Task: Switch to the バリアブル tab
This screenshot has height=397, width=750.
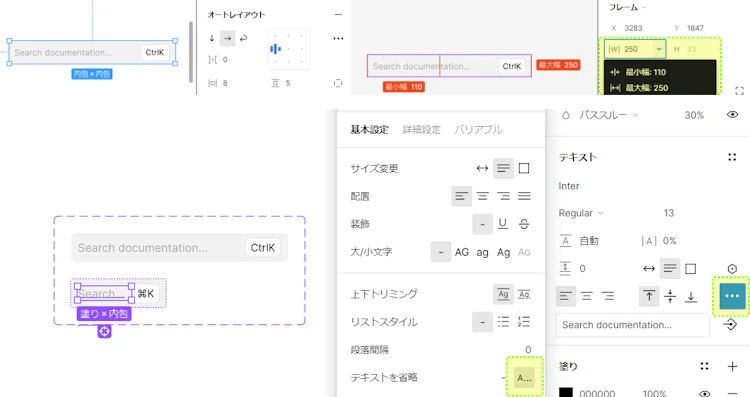Action: click(478, 130)
